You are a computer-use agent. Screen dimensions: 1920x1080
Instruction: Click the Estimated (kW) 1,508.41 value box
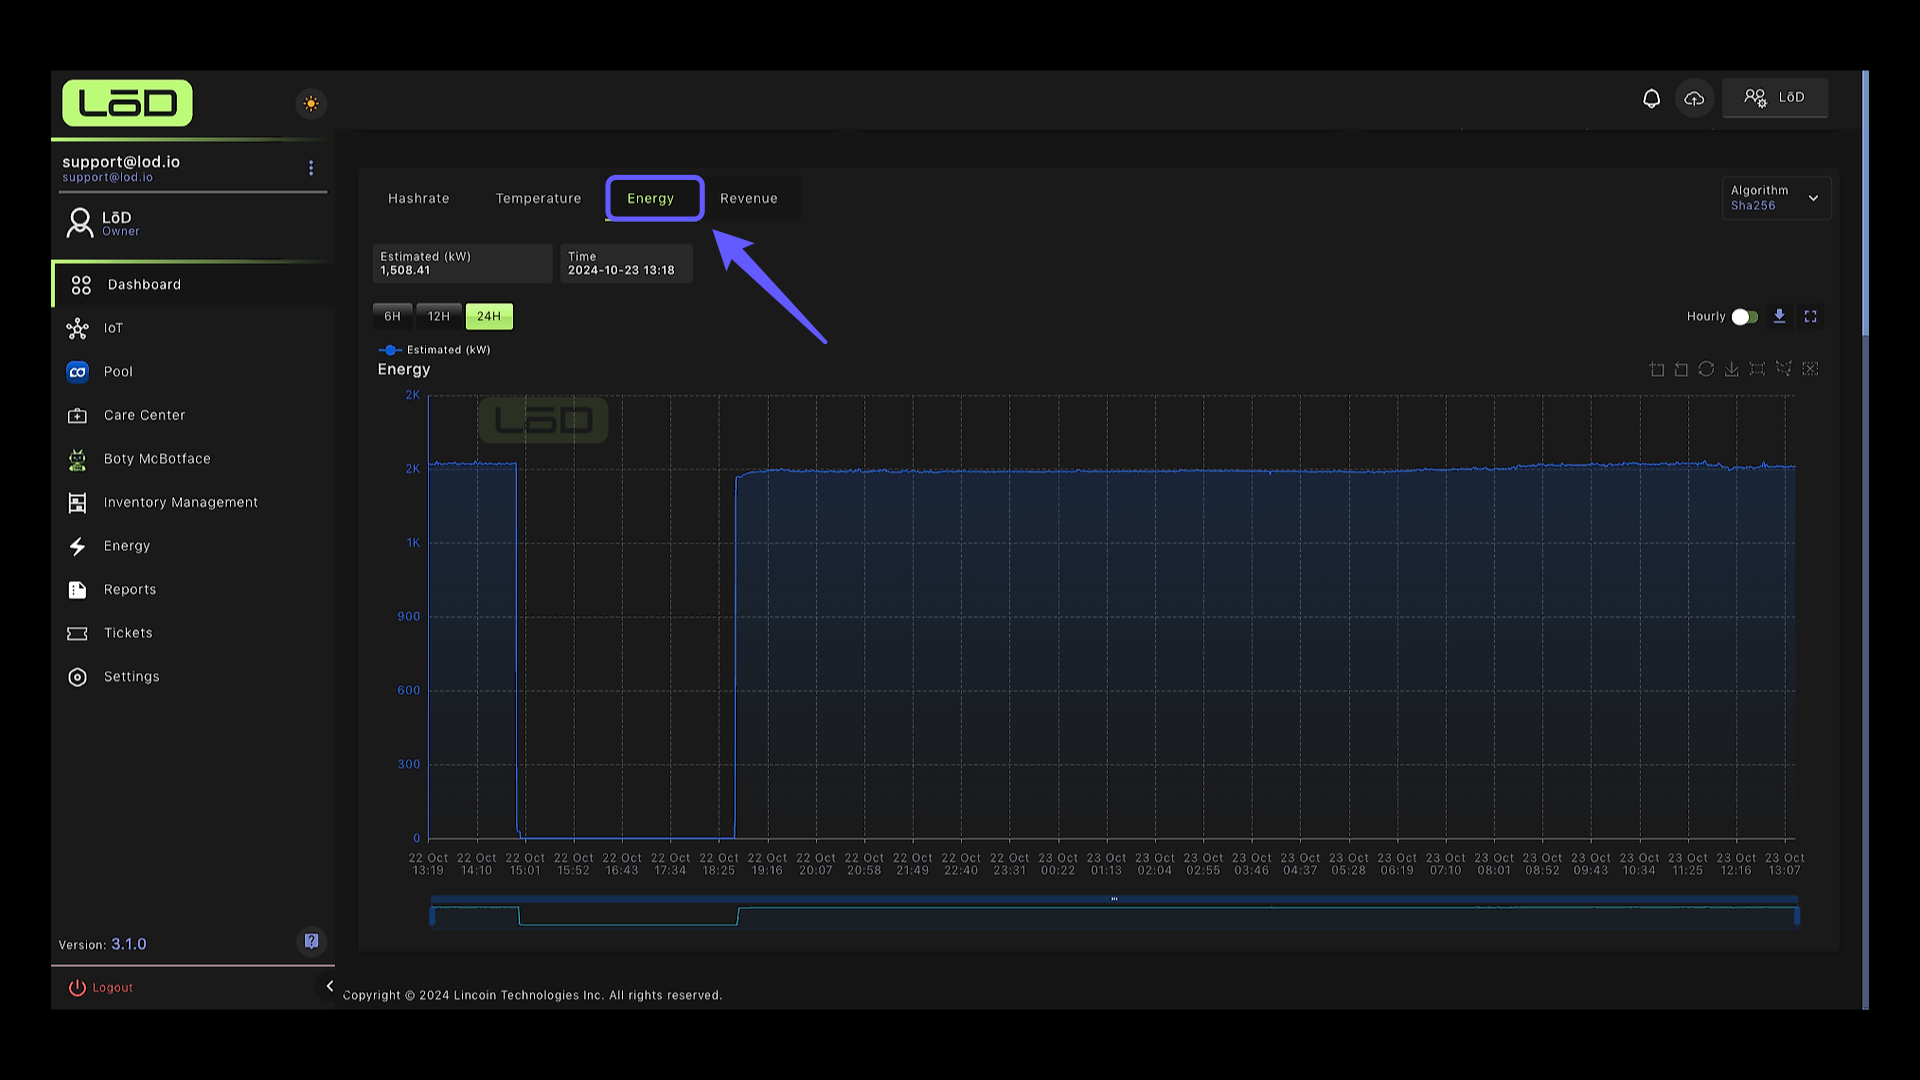pos(462,264)
